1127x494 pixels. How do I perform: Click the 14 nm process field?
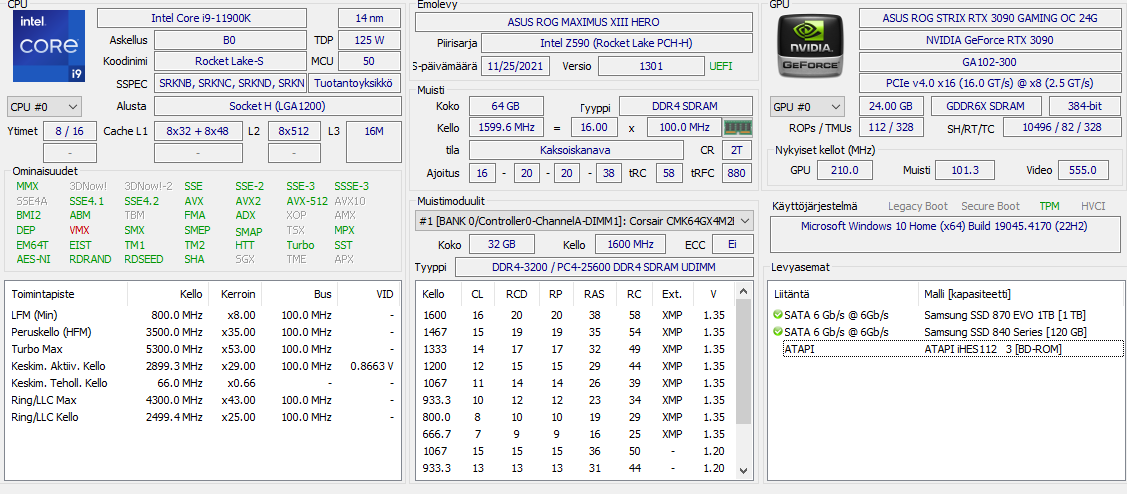pos(369,18)
